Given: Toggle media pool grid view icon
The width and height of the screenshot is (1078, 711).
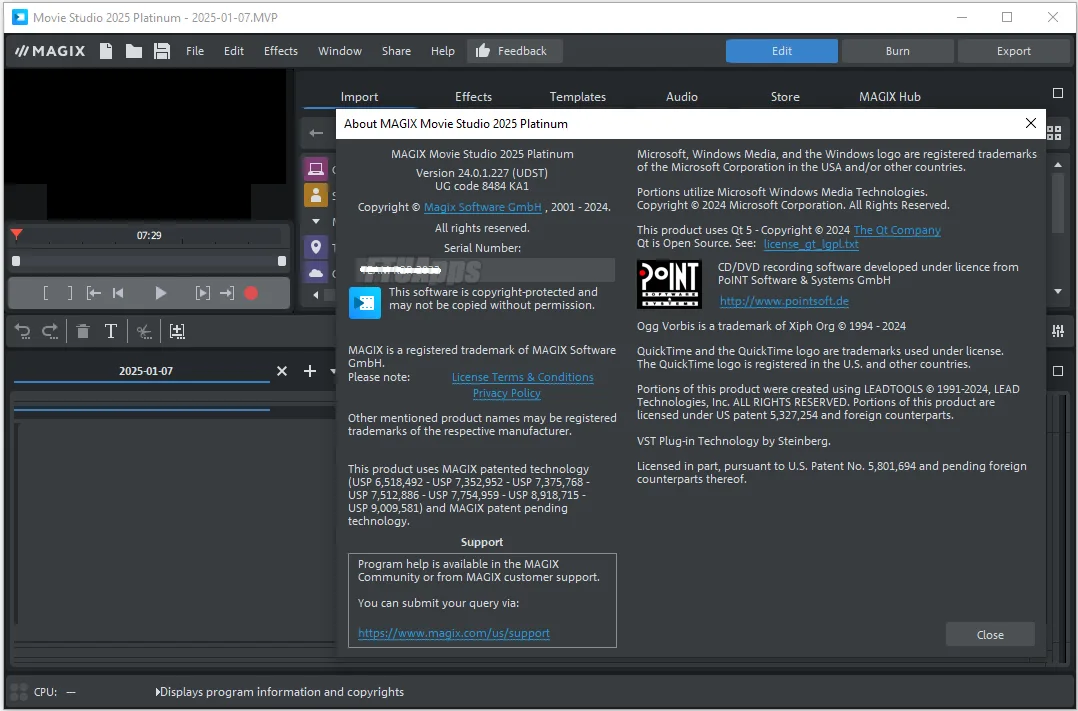Looking at the screenshot, I should pos(1054,133).
